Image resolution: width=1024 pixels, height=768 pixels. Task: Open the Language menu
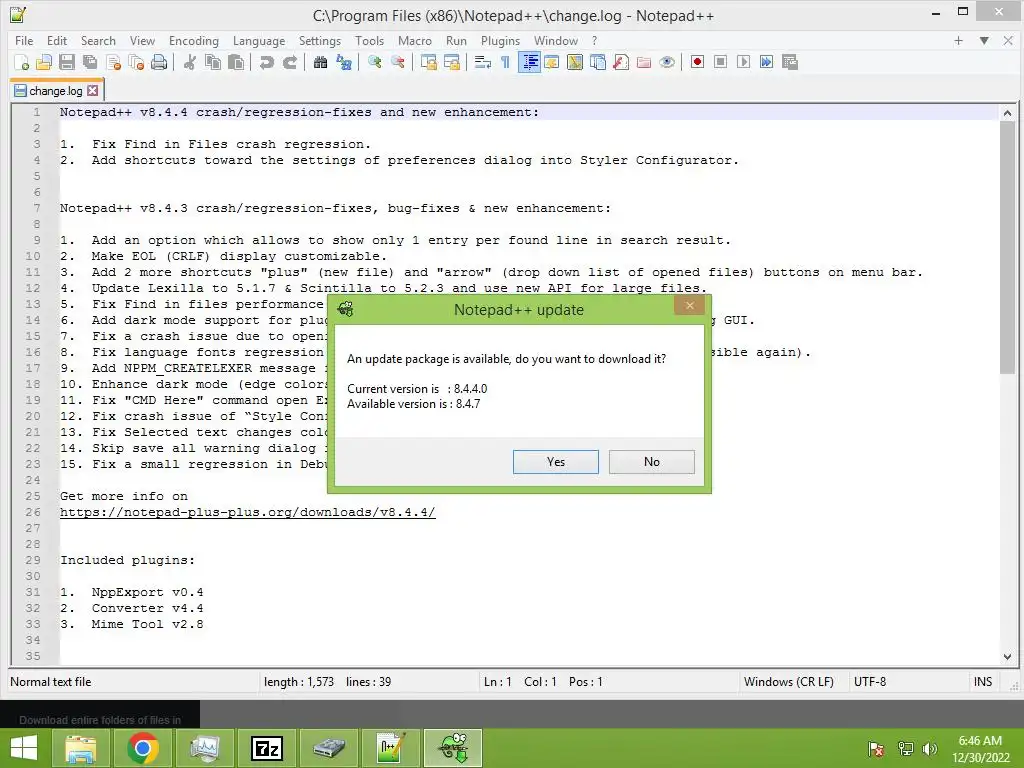click(259, 40)
